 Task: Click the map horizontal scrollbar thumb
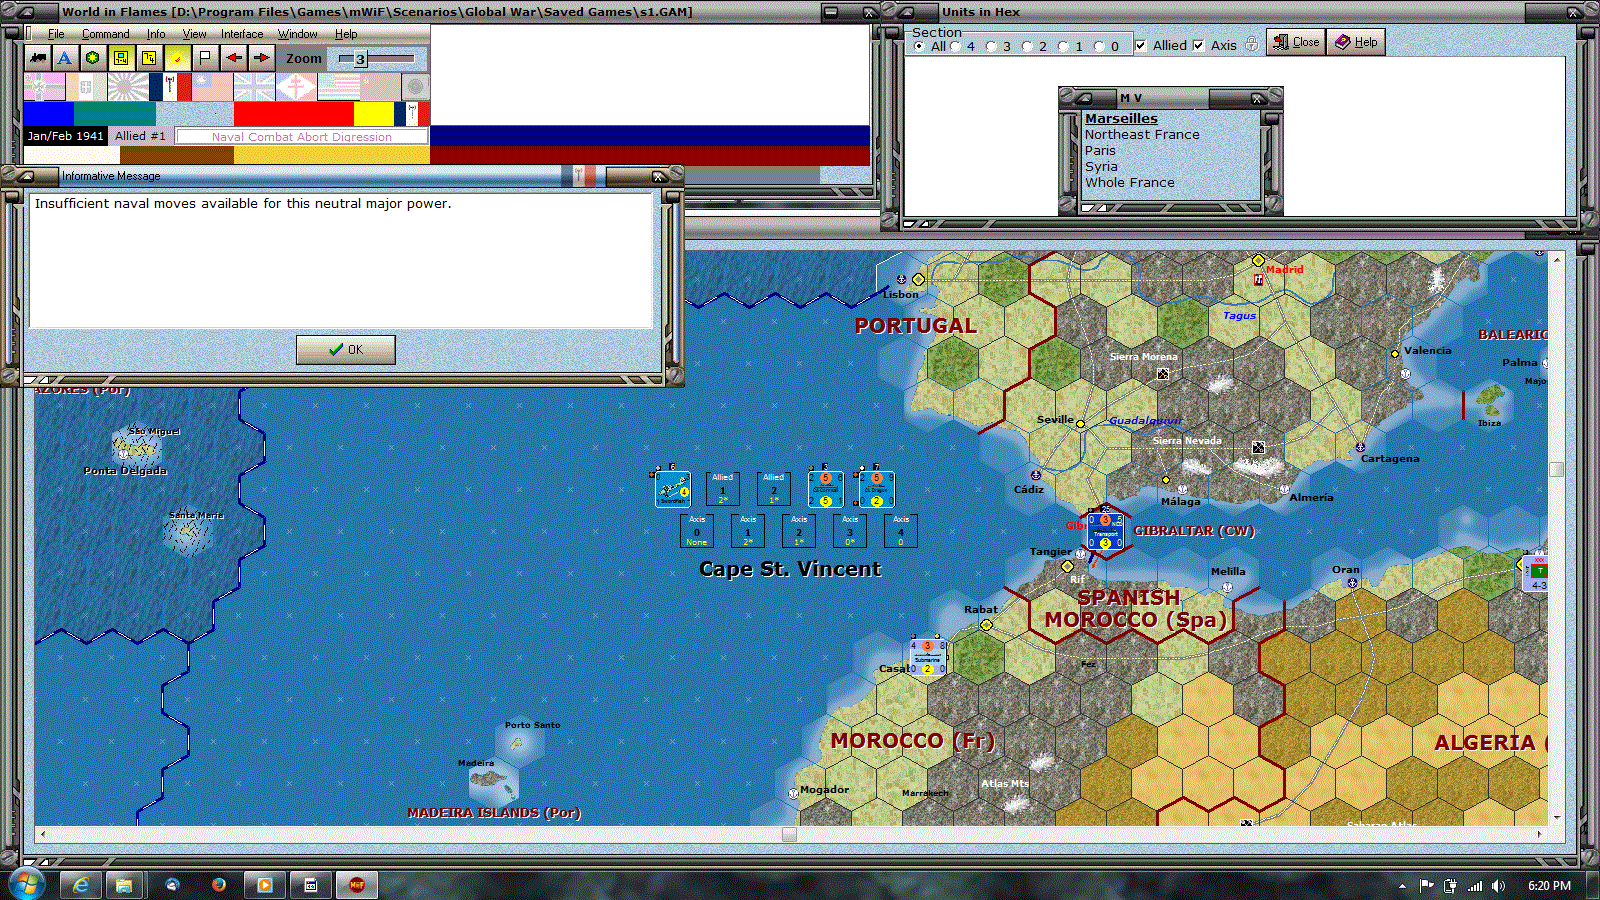[789, 834]
